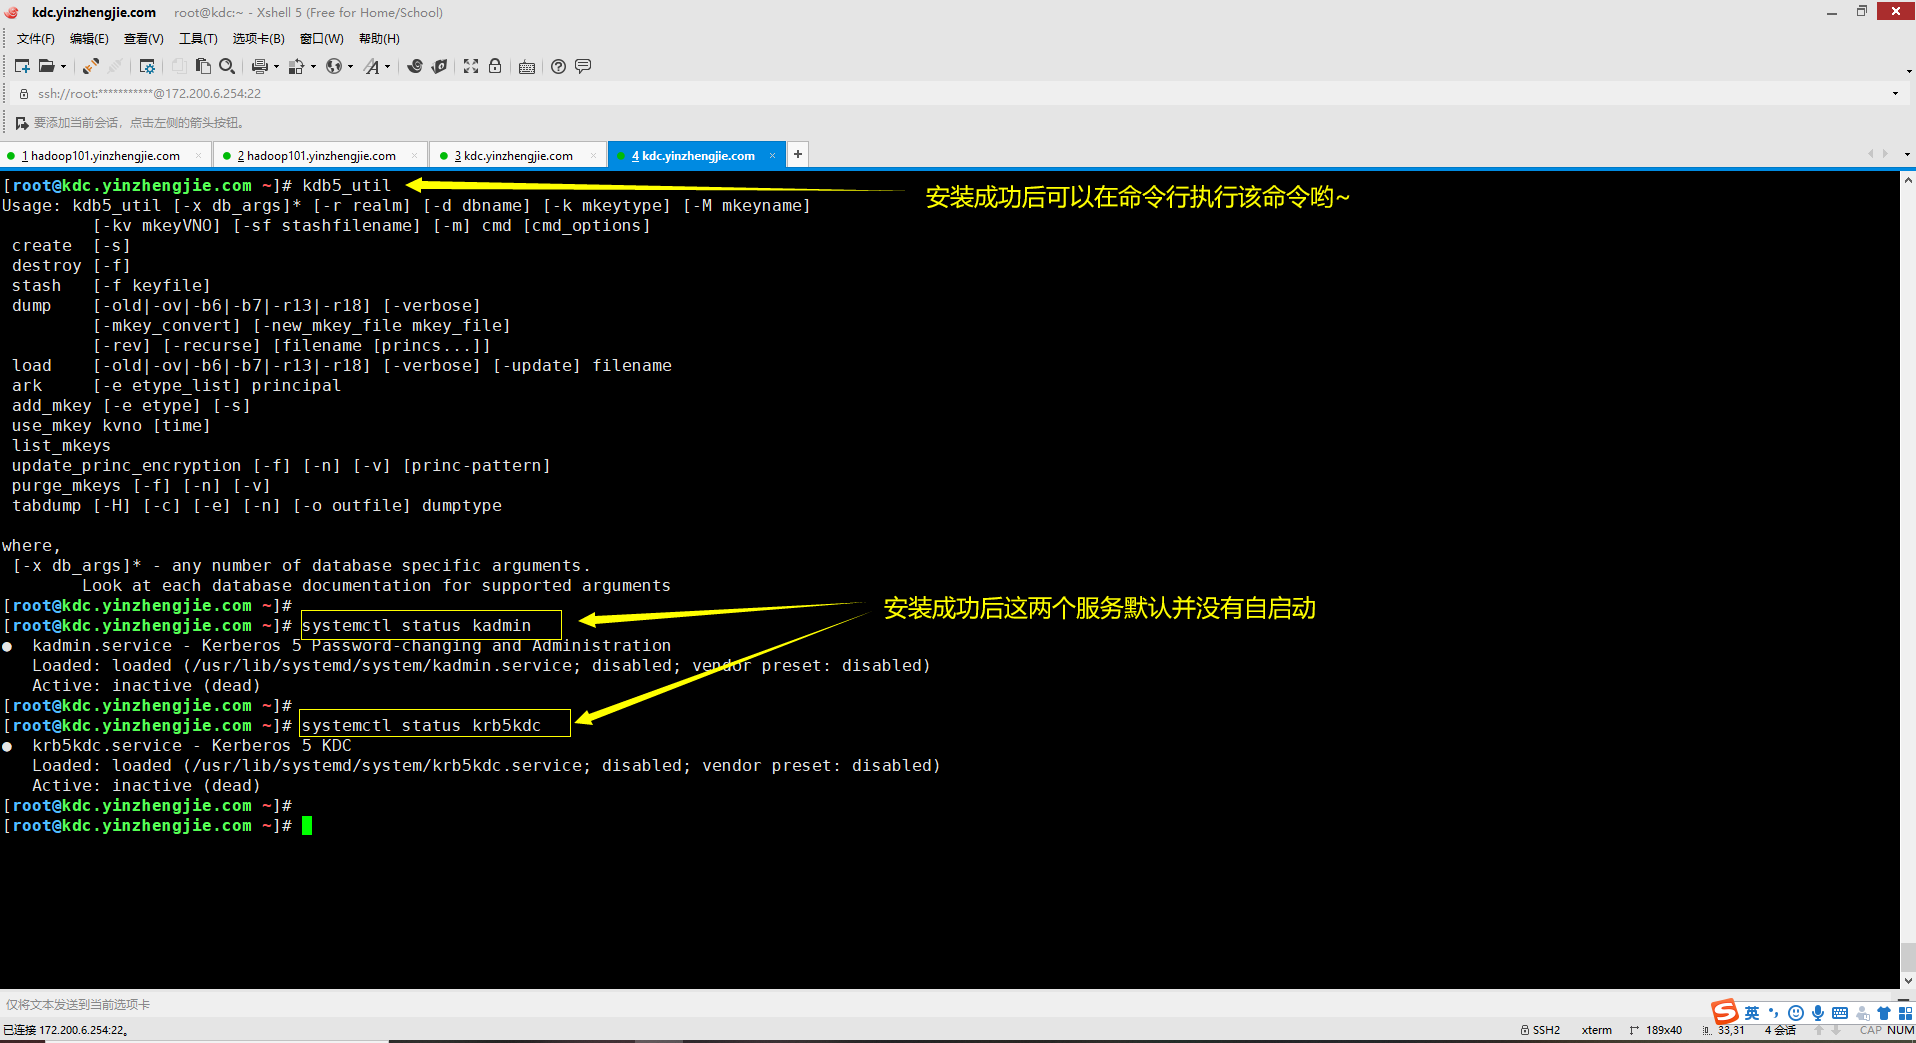
Task: Click the add current session arrow icon
Action: click(22, 123)
